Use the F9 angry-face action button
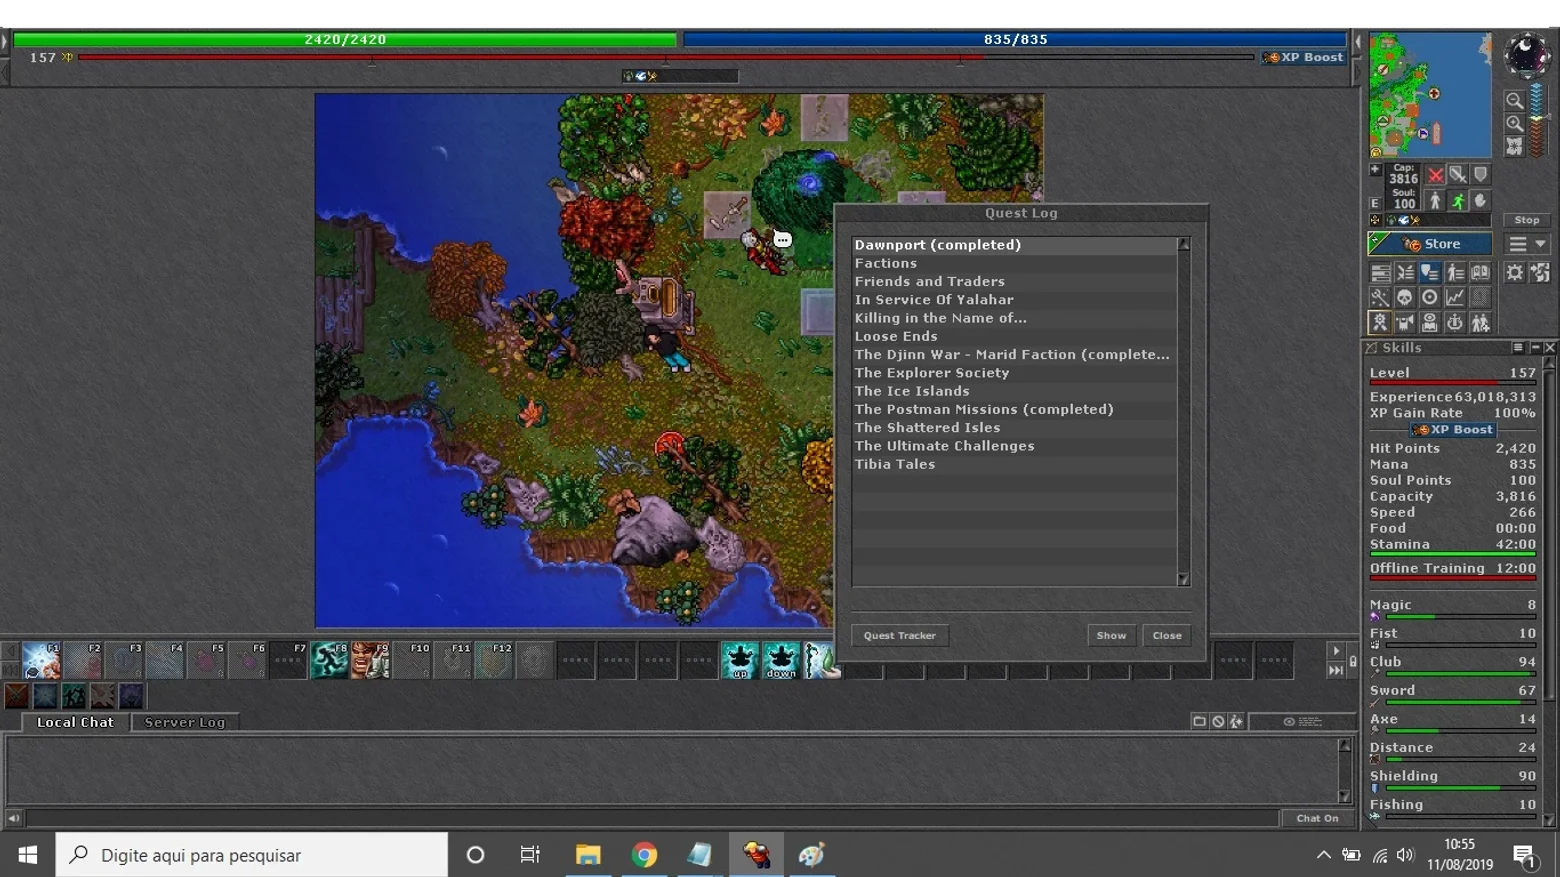 (x=370, y=660)
